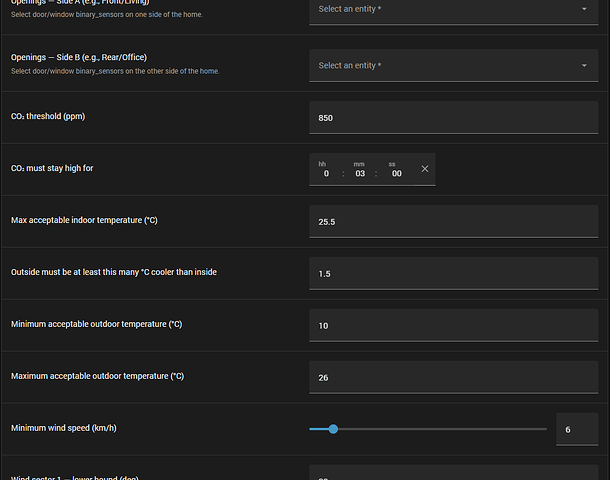Open Side B entity dropdown arrow
Screen dimensions: 610x480
click(x=584, y=65)
